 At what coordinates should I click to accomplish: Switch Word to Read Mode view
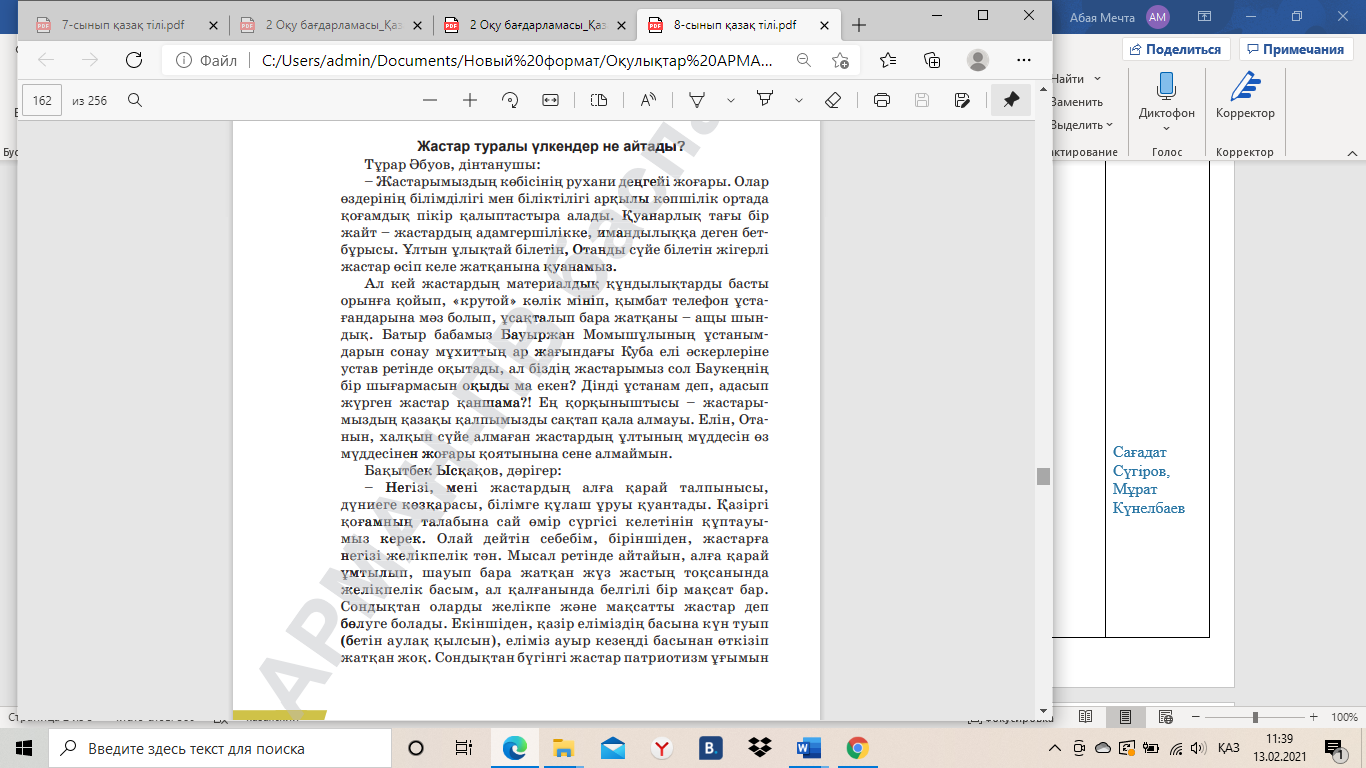tap(1086, 717)
